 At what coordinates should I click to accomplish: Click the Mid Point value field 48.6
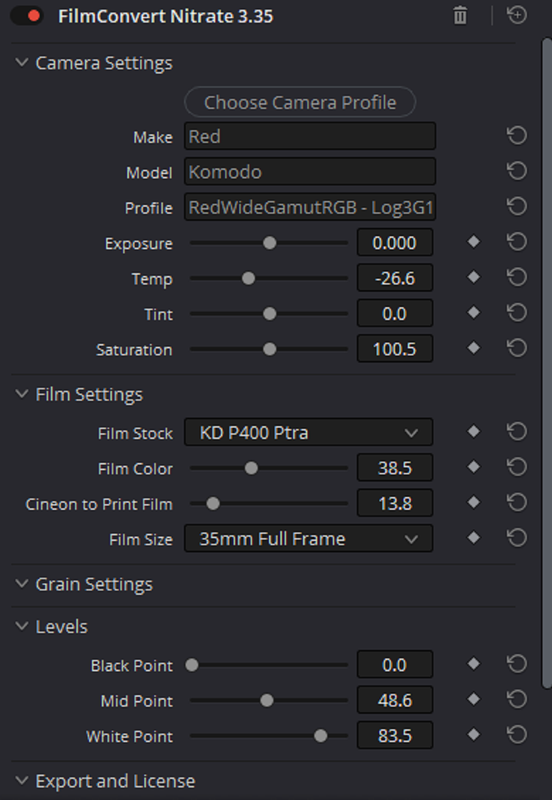(x=395, y=700)
